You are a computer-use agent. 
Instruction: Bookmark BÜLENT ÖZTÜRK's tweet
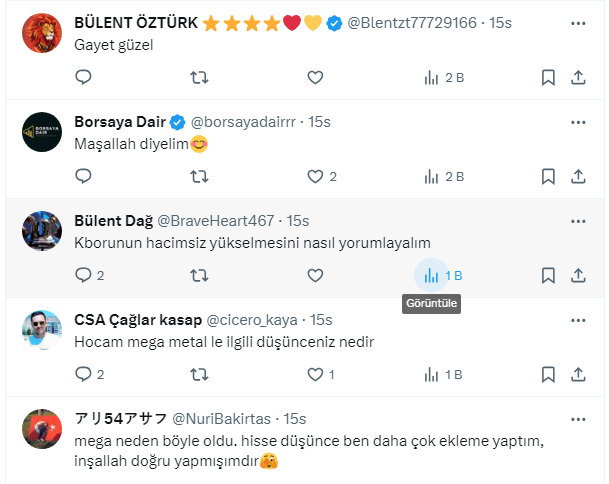pos(548,77)
